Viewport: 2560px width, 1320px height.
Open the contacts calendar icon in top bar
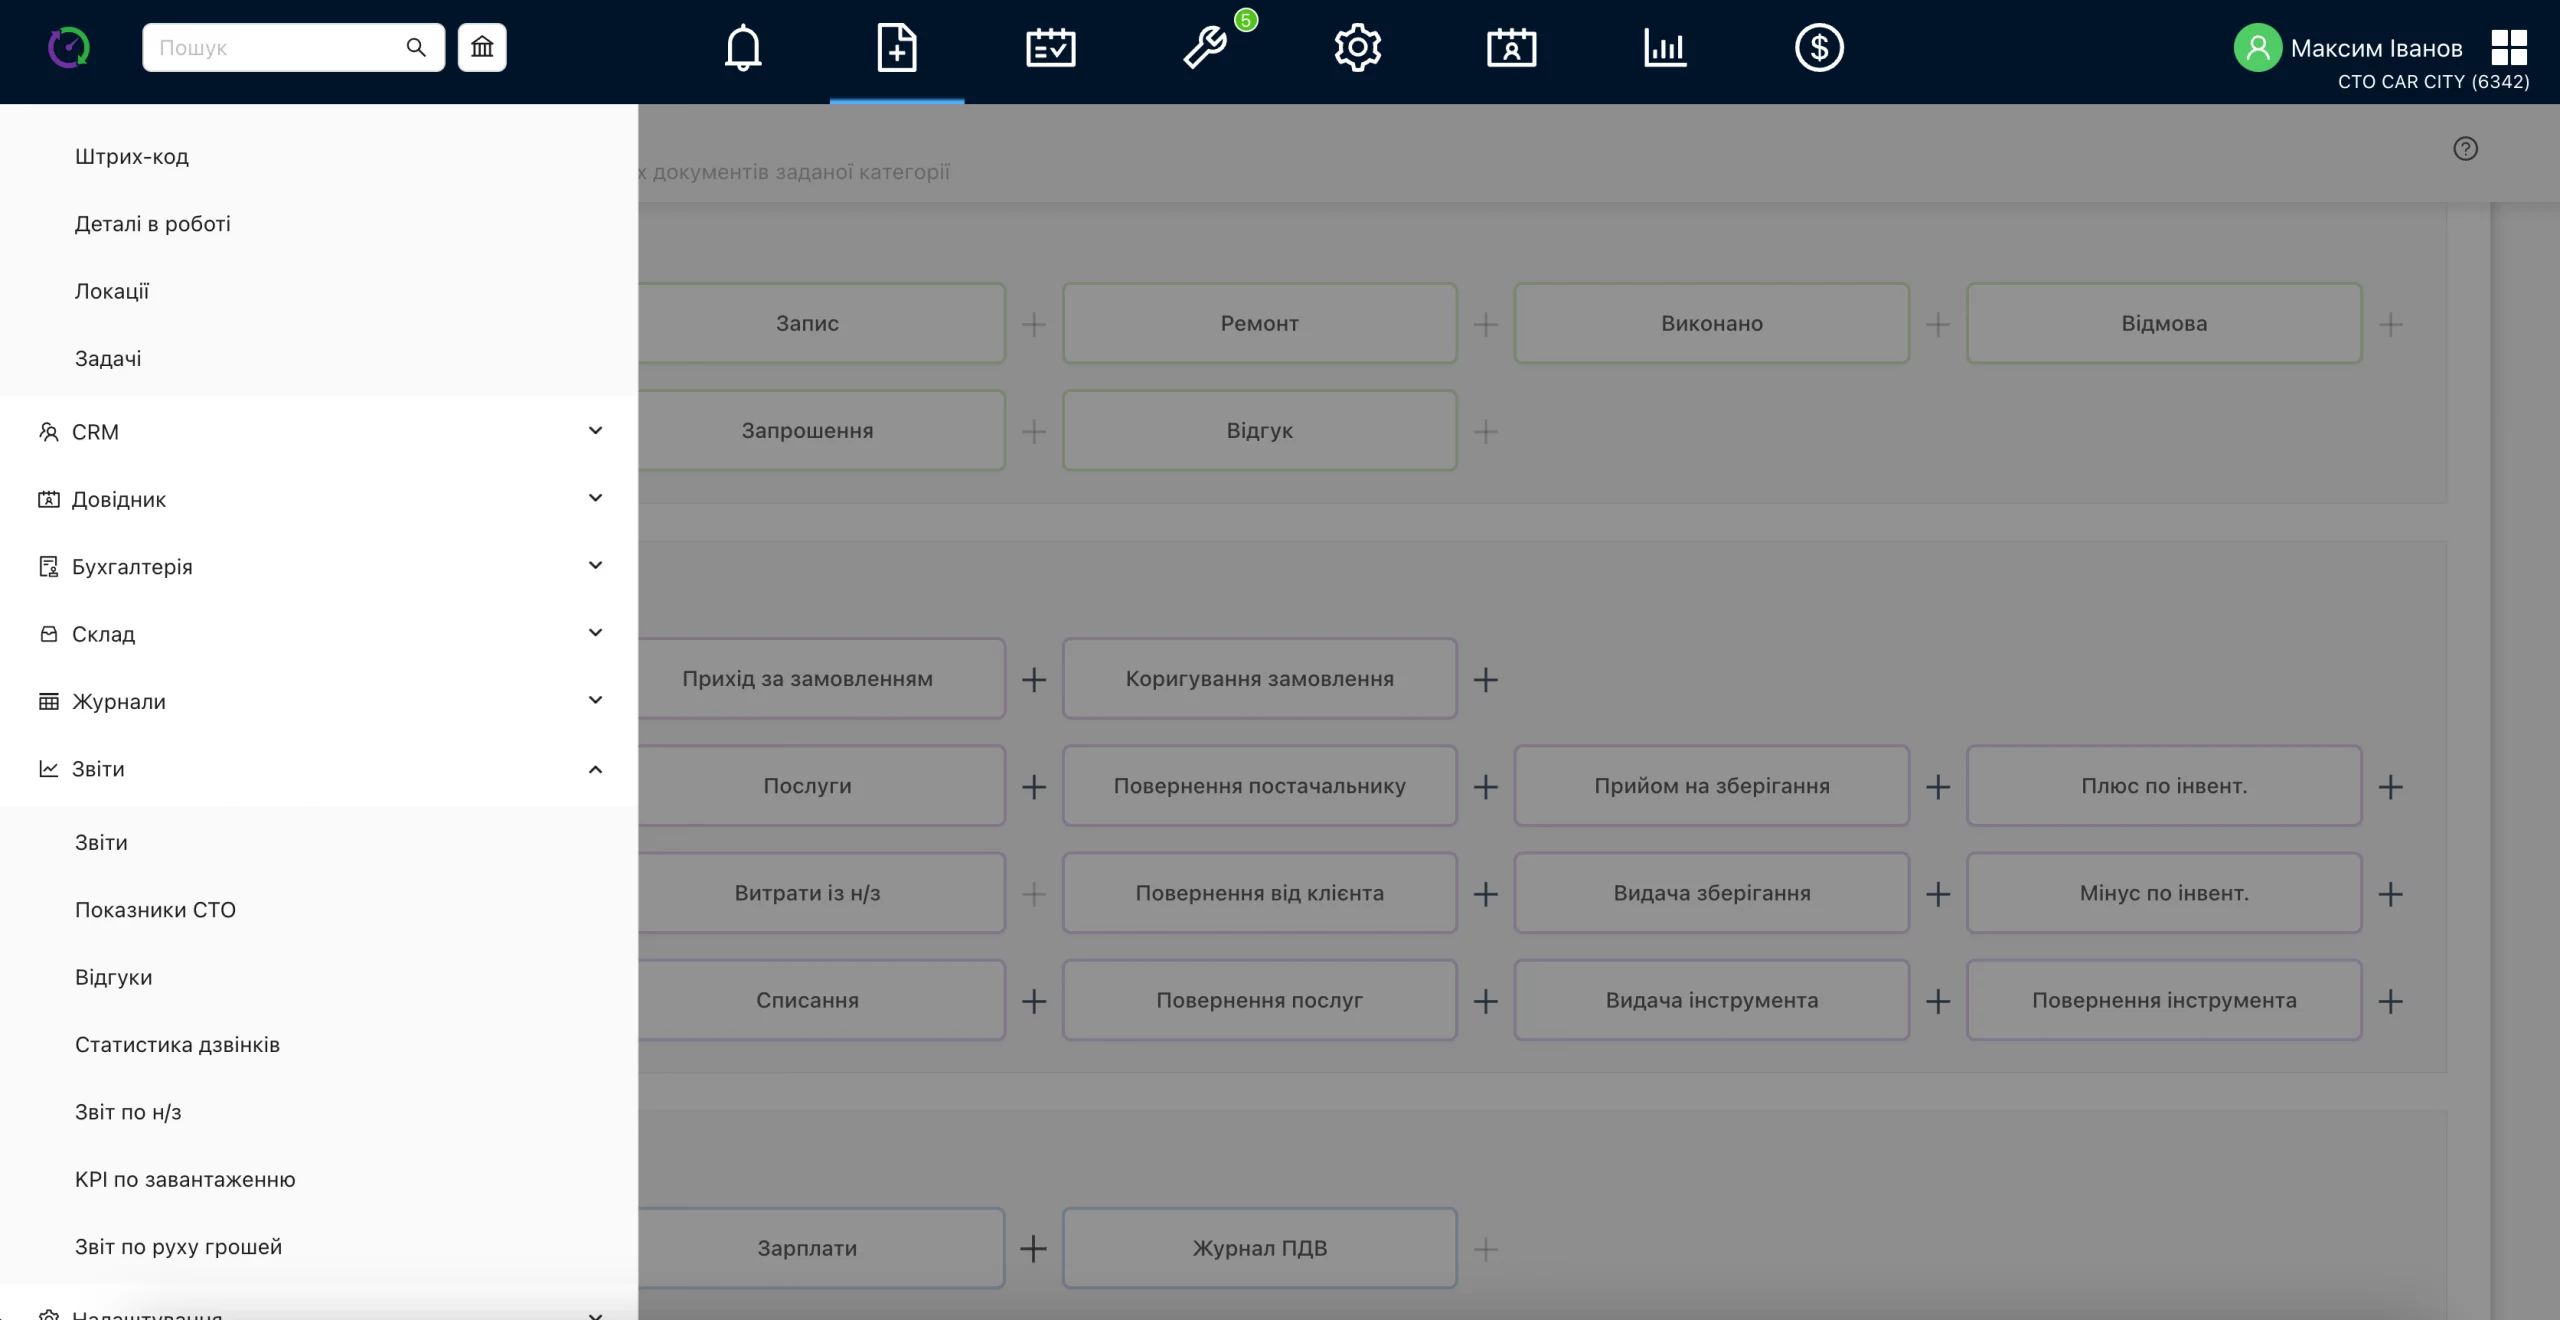tap(1512, 48)
